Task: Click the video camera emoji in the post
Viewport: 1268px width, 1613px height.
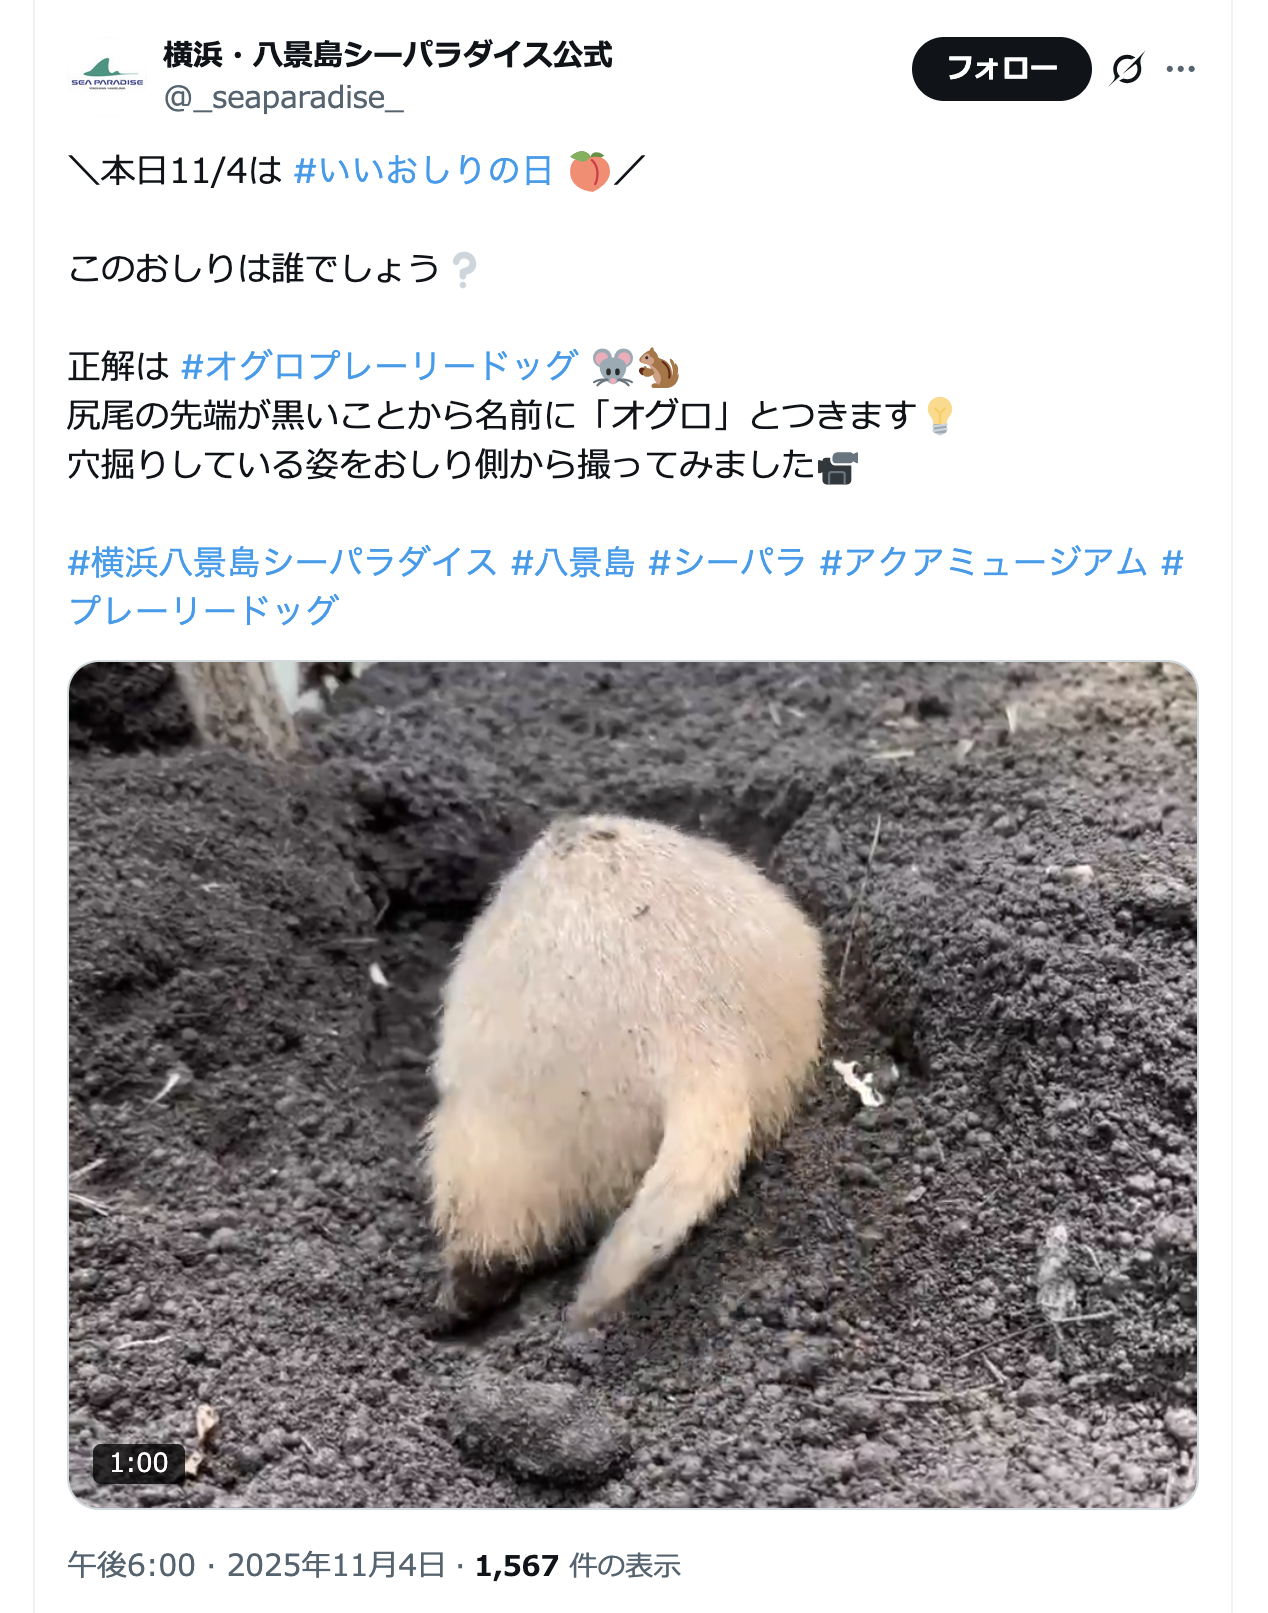Action: pos(838,467)
